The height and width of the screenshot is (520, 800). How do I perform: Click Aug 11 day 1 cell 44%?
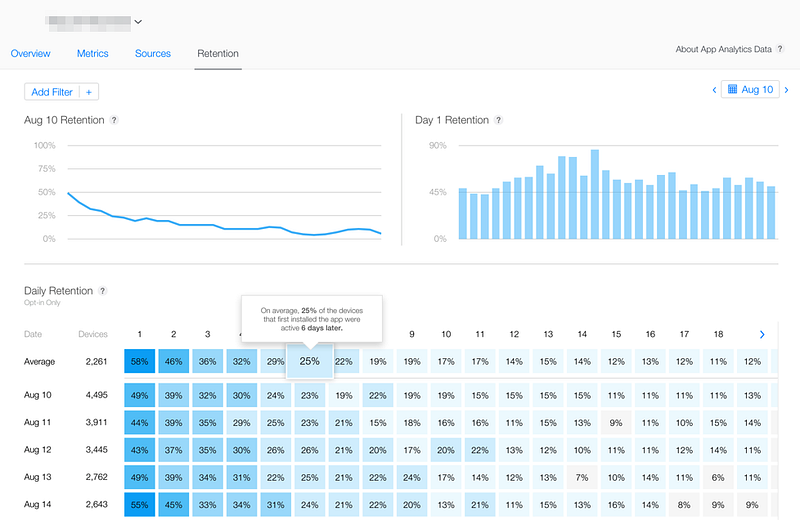[140, 423]
